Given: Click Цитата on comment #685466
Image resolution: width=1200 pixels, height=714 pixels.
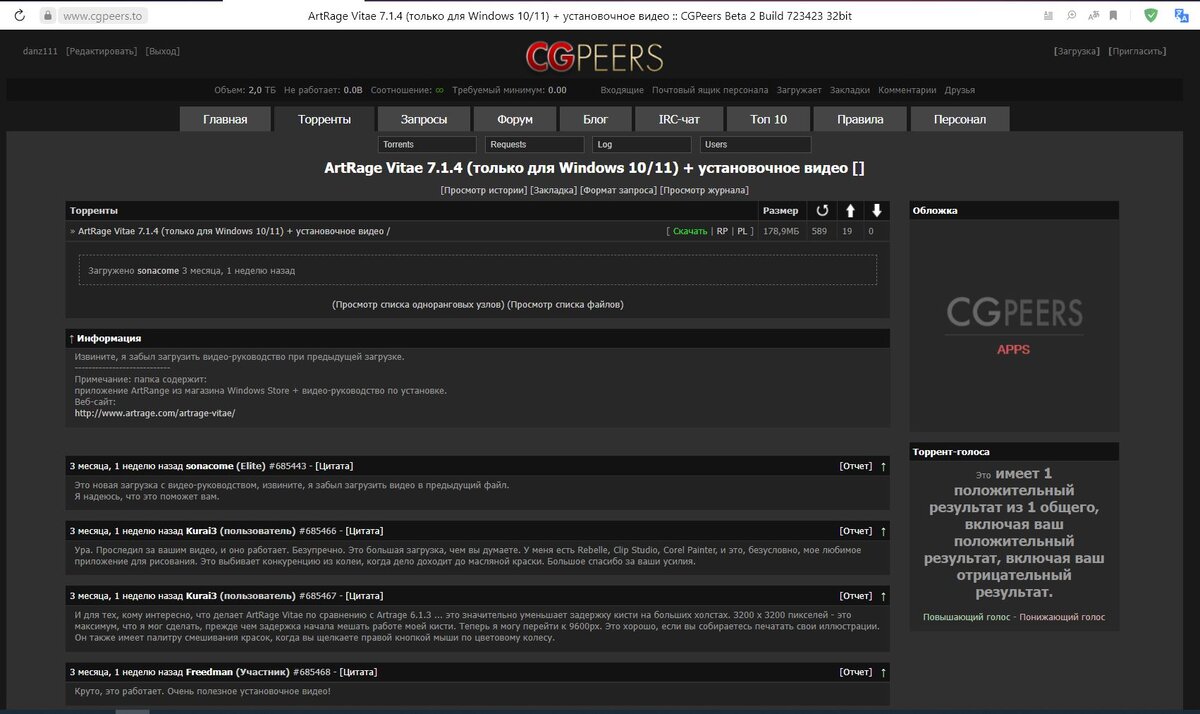Looking at the screenshot, I should [363, 530].
